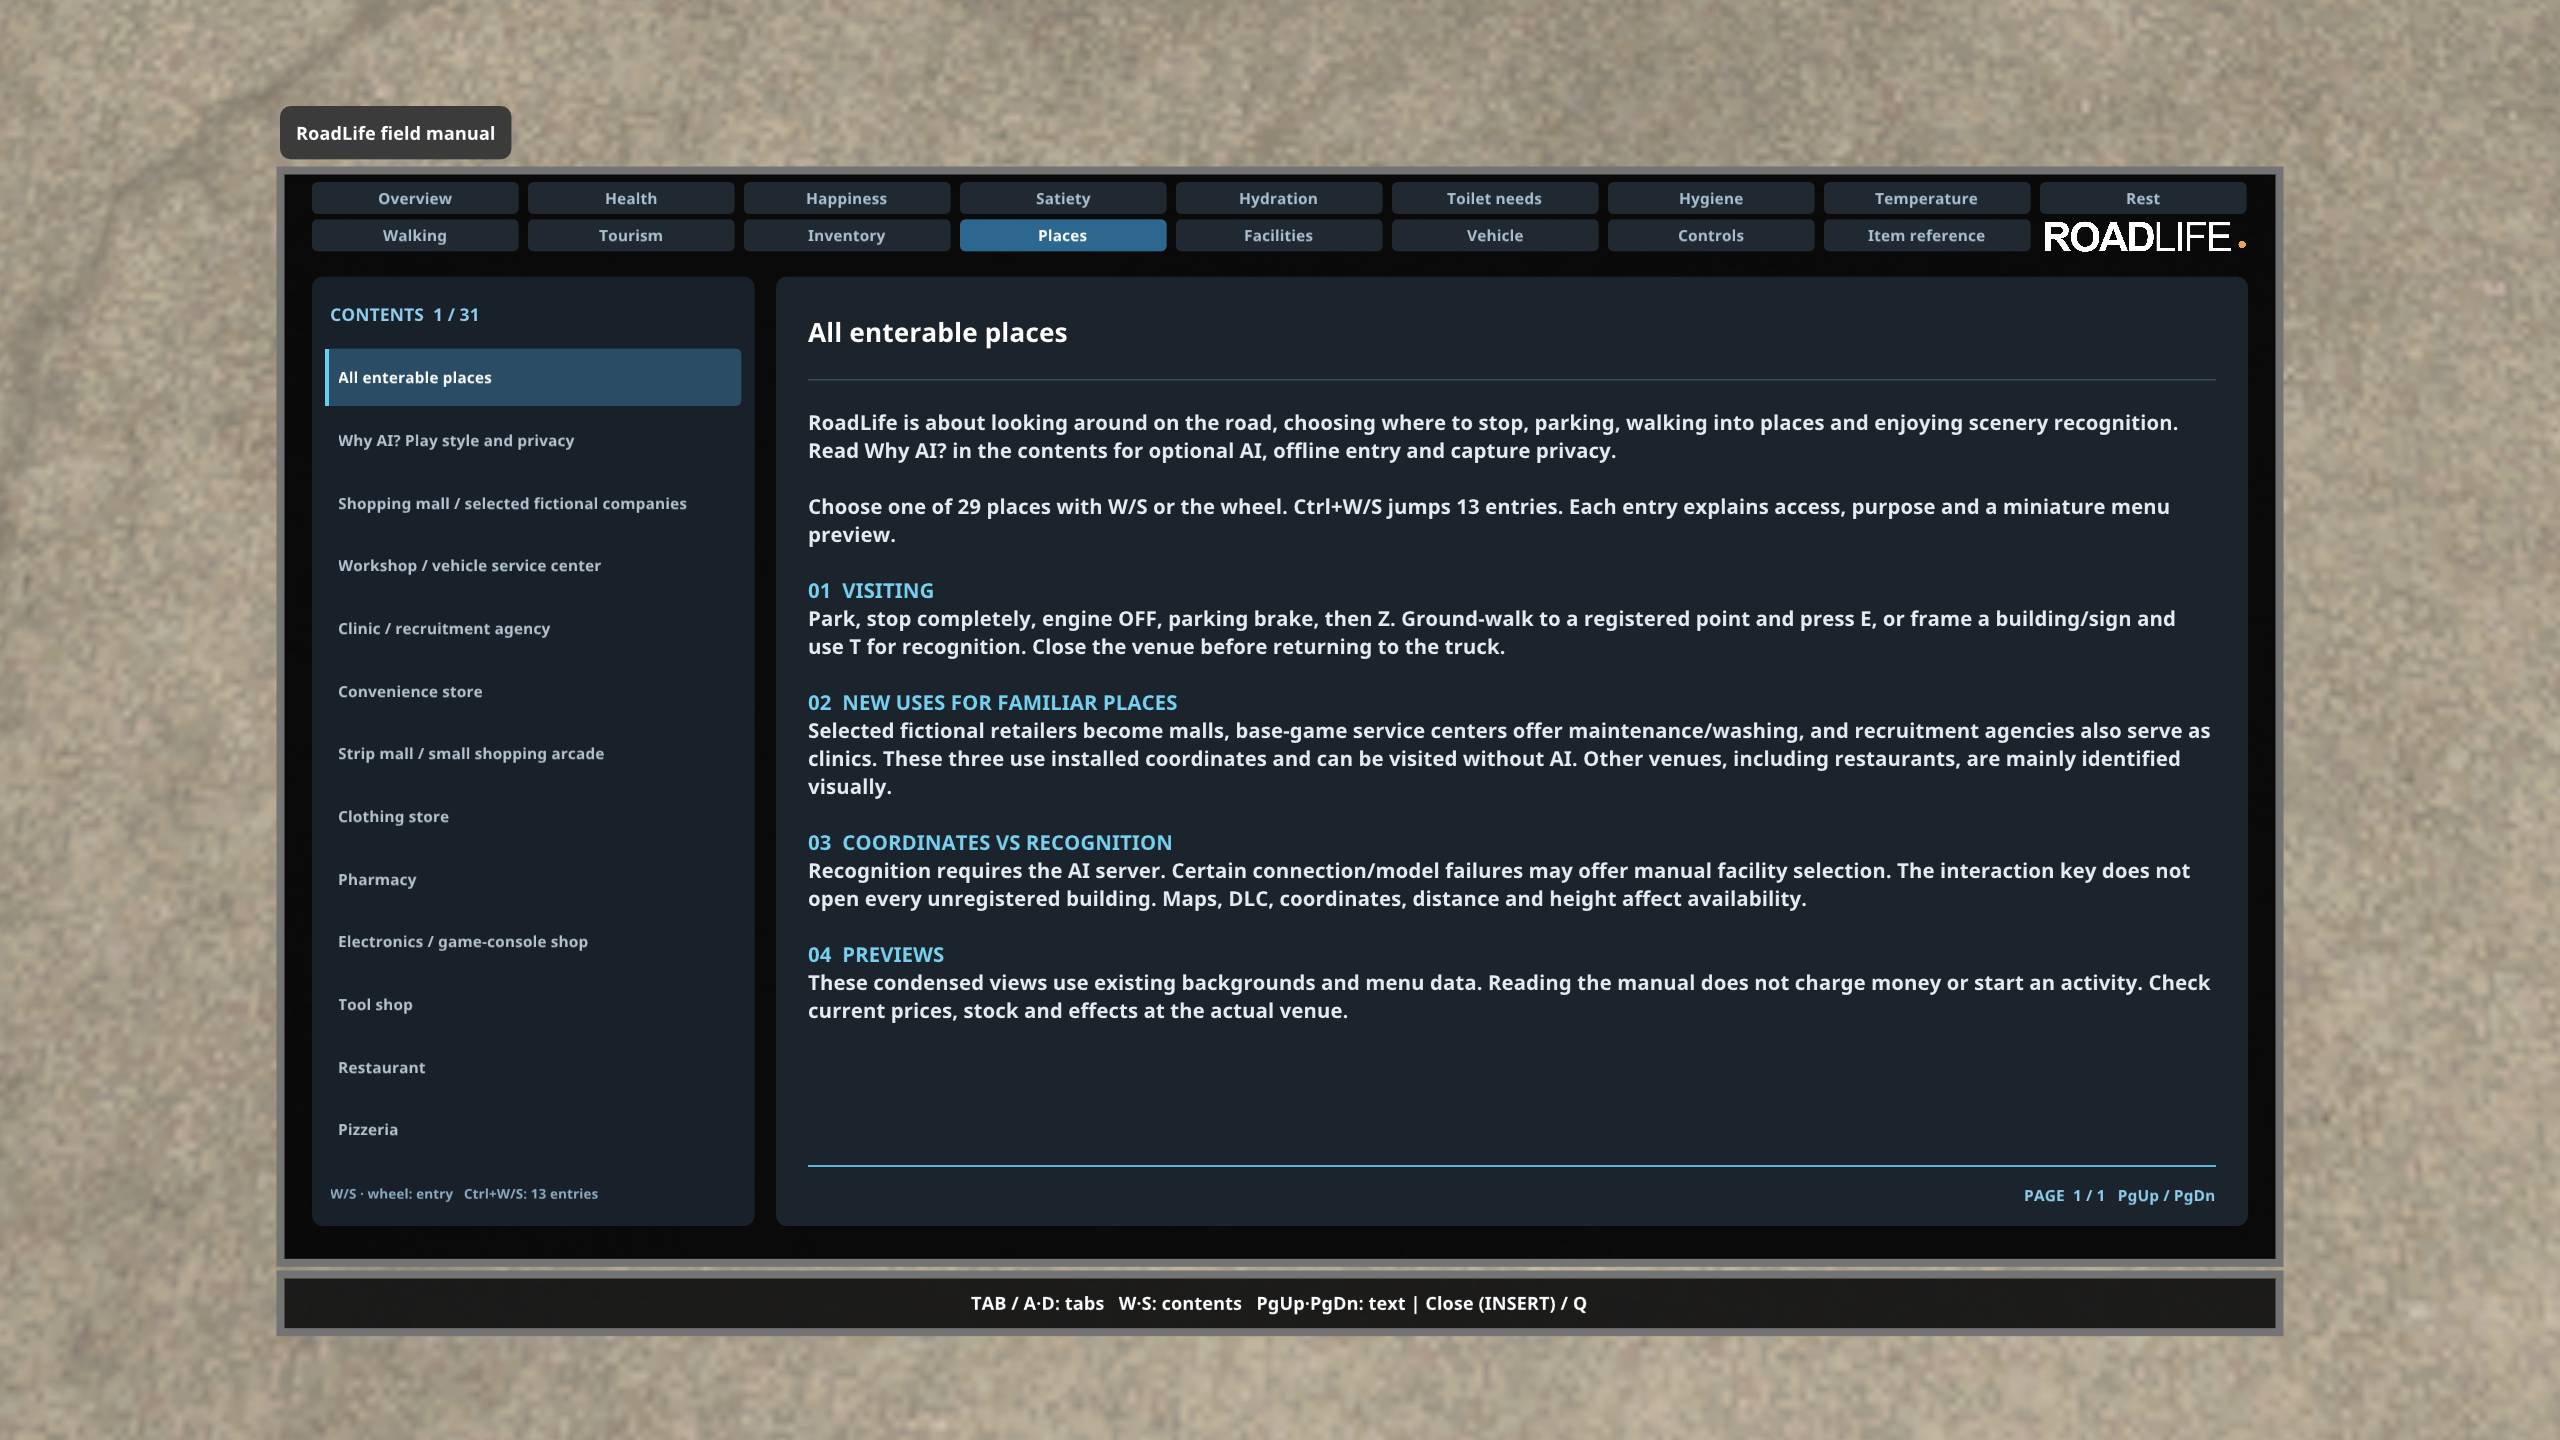Open Why AI? Play style and privacy
Image resolution: width=2560 pixels, height=1440 pixels.
(x=533, y=440)
